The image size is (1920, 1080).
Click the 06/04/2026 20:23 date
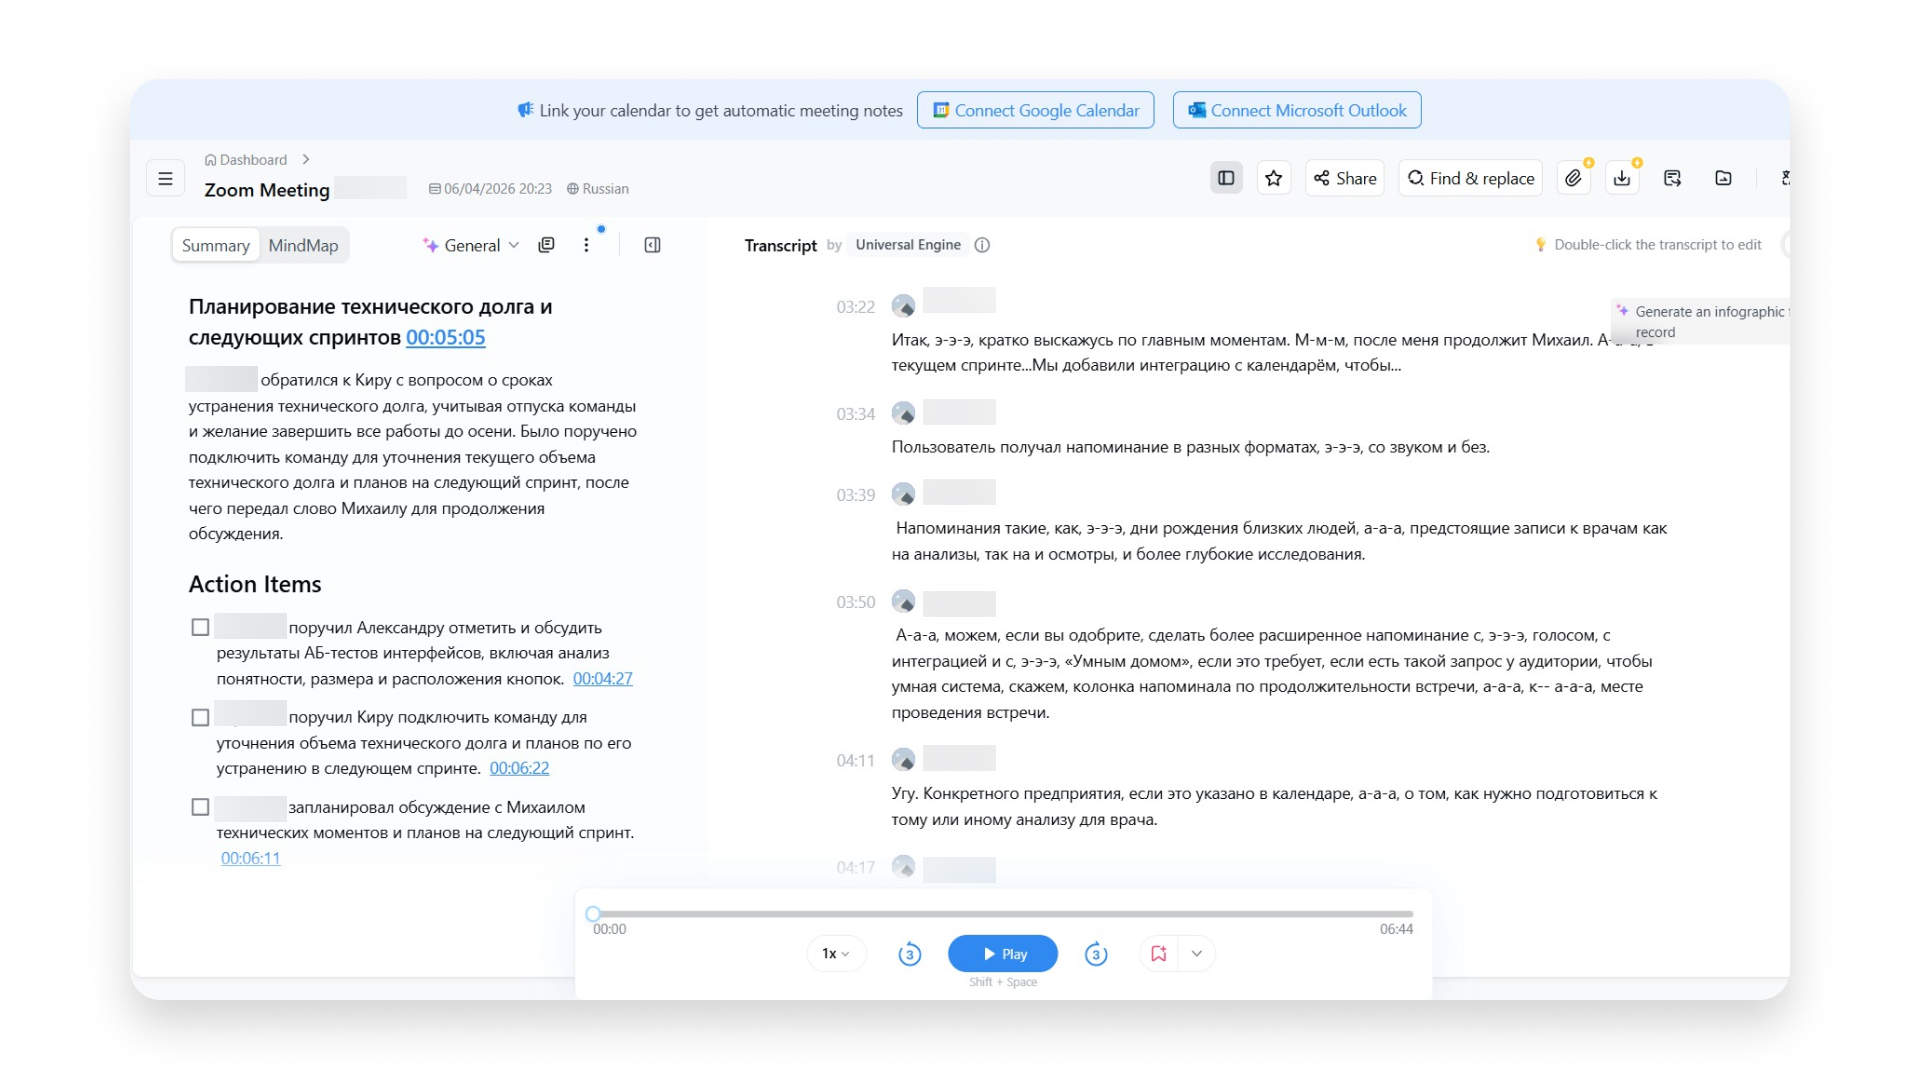click(490, 189)
